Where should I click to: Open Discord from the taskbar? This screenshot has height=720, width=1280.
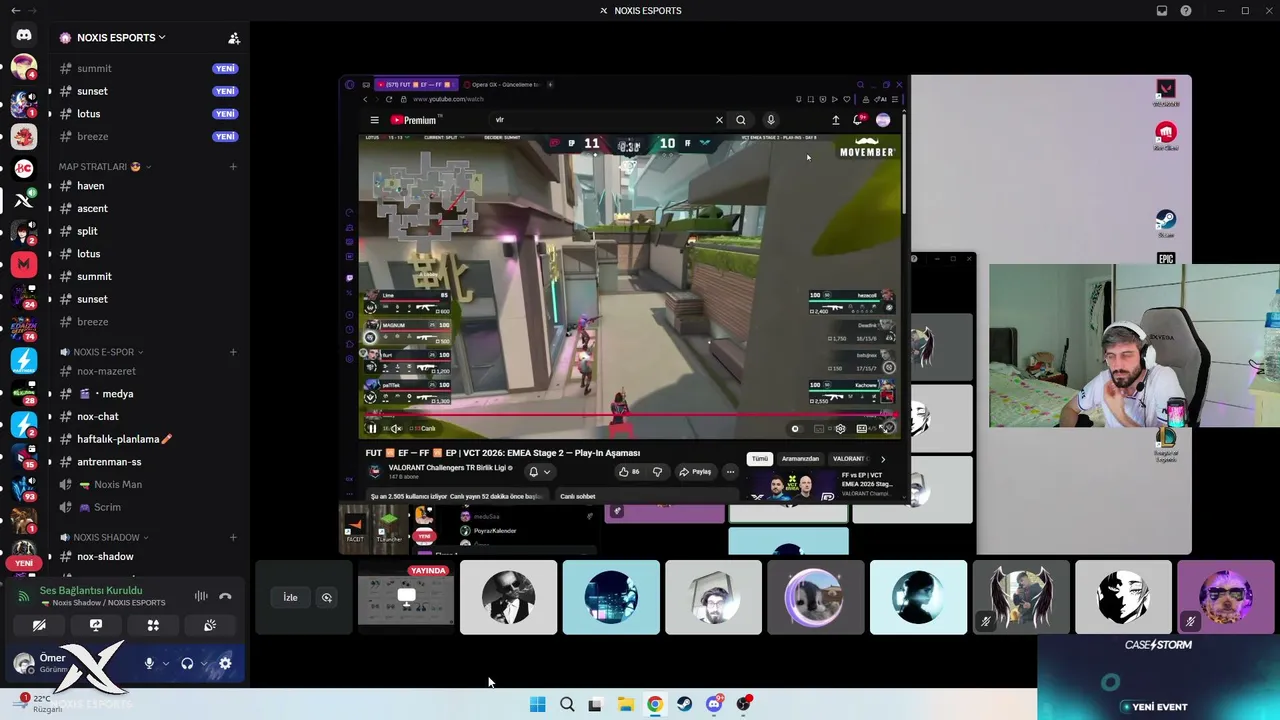tap(714, 704)
